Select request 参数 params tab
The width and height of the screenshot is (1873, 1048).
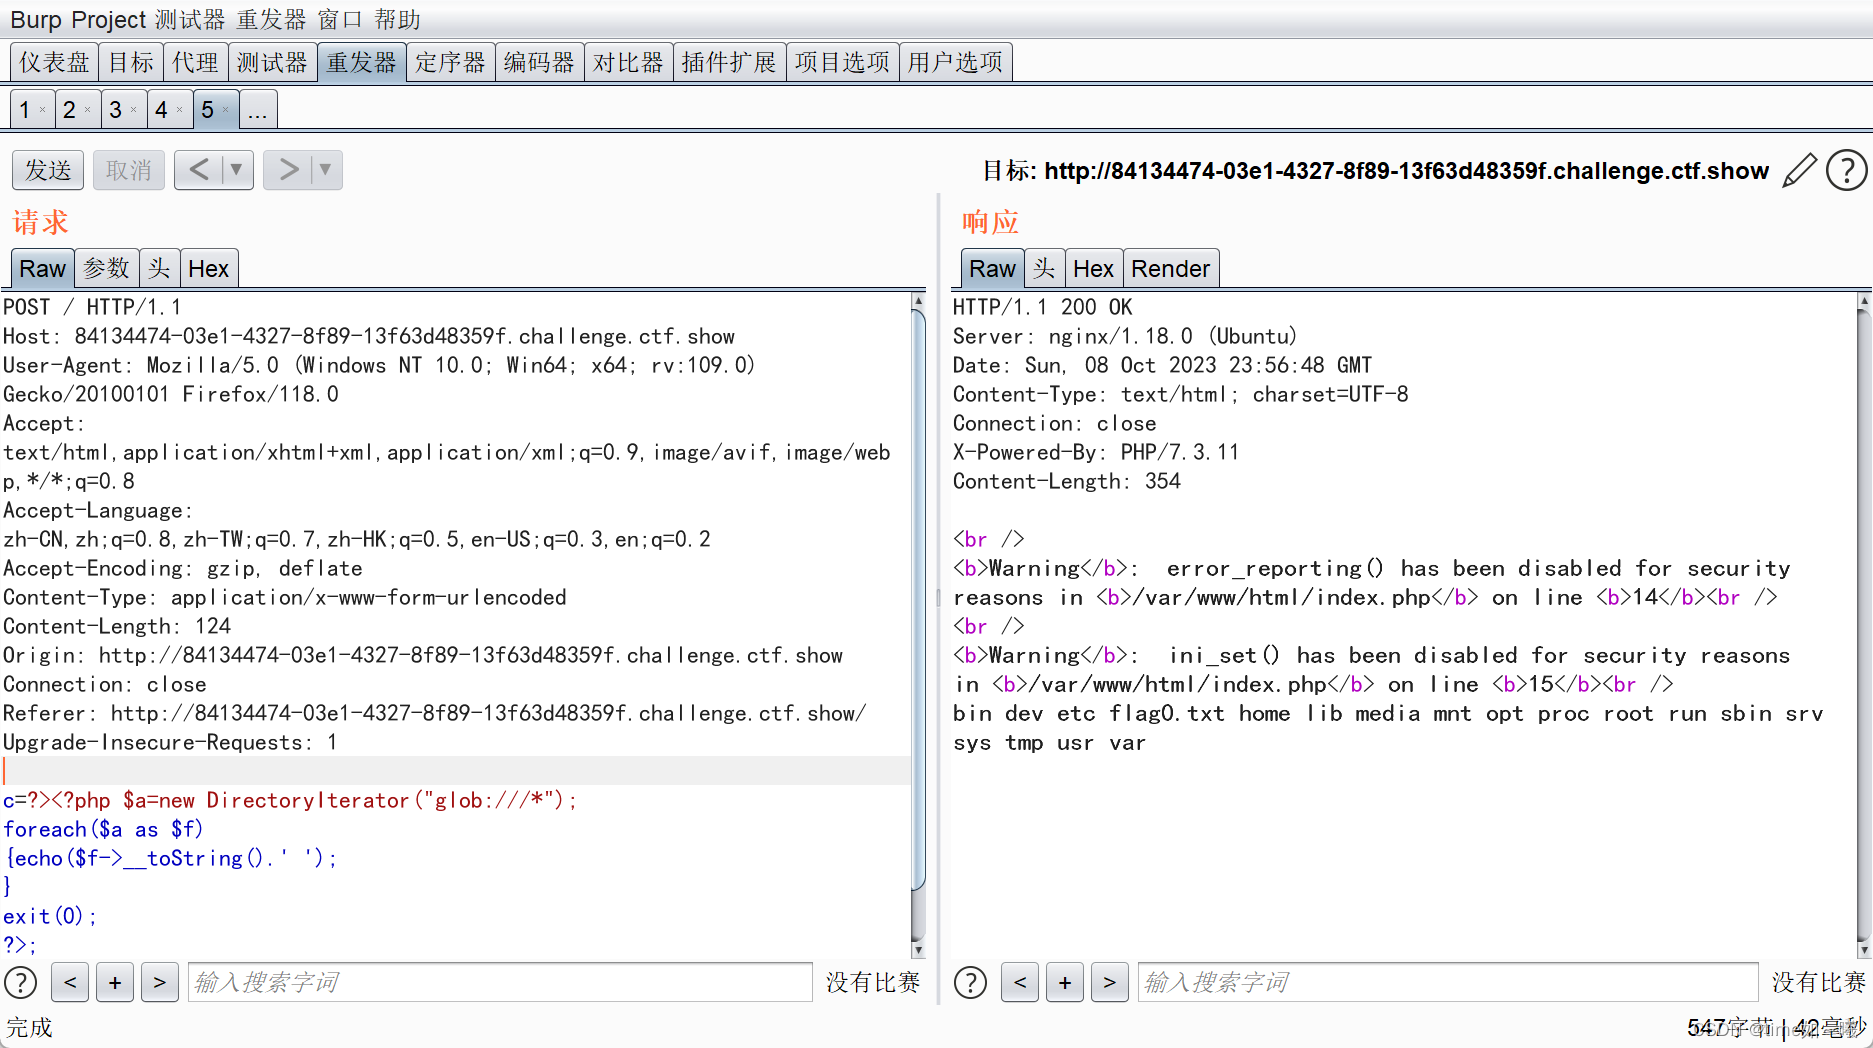[107, 268]
